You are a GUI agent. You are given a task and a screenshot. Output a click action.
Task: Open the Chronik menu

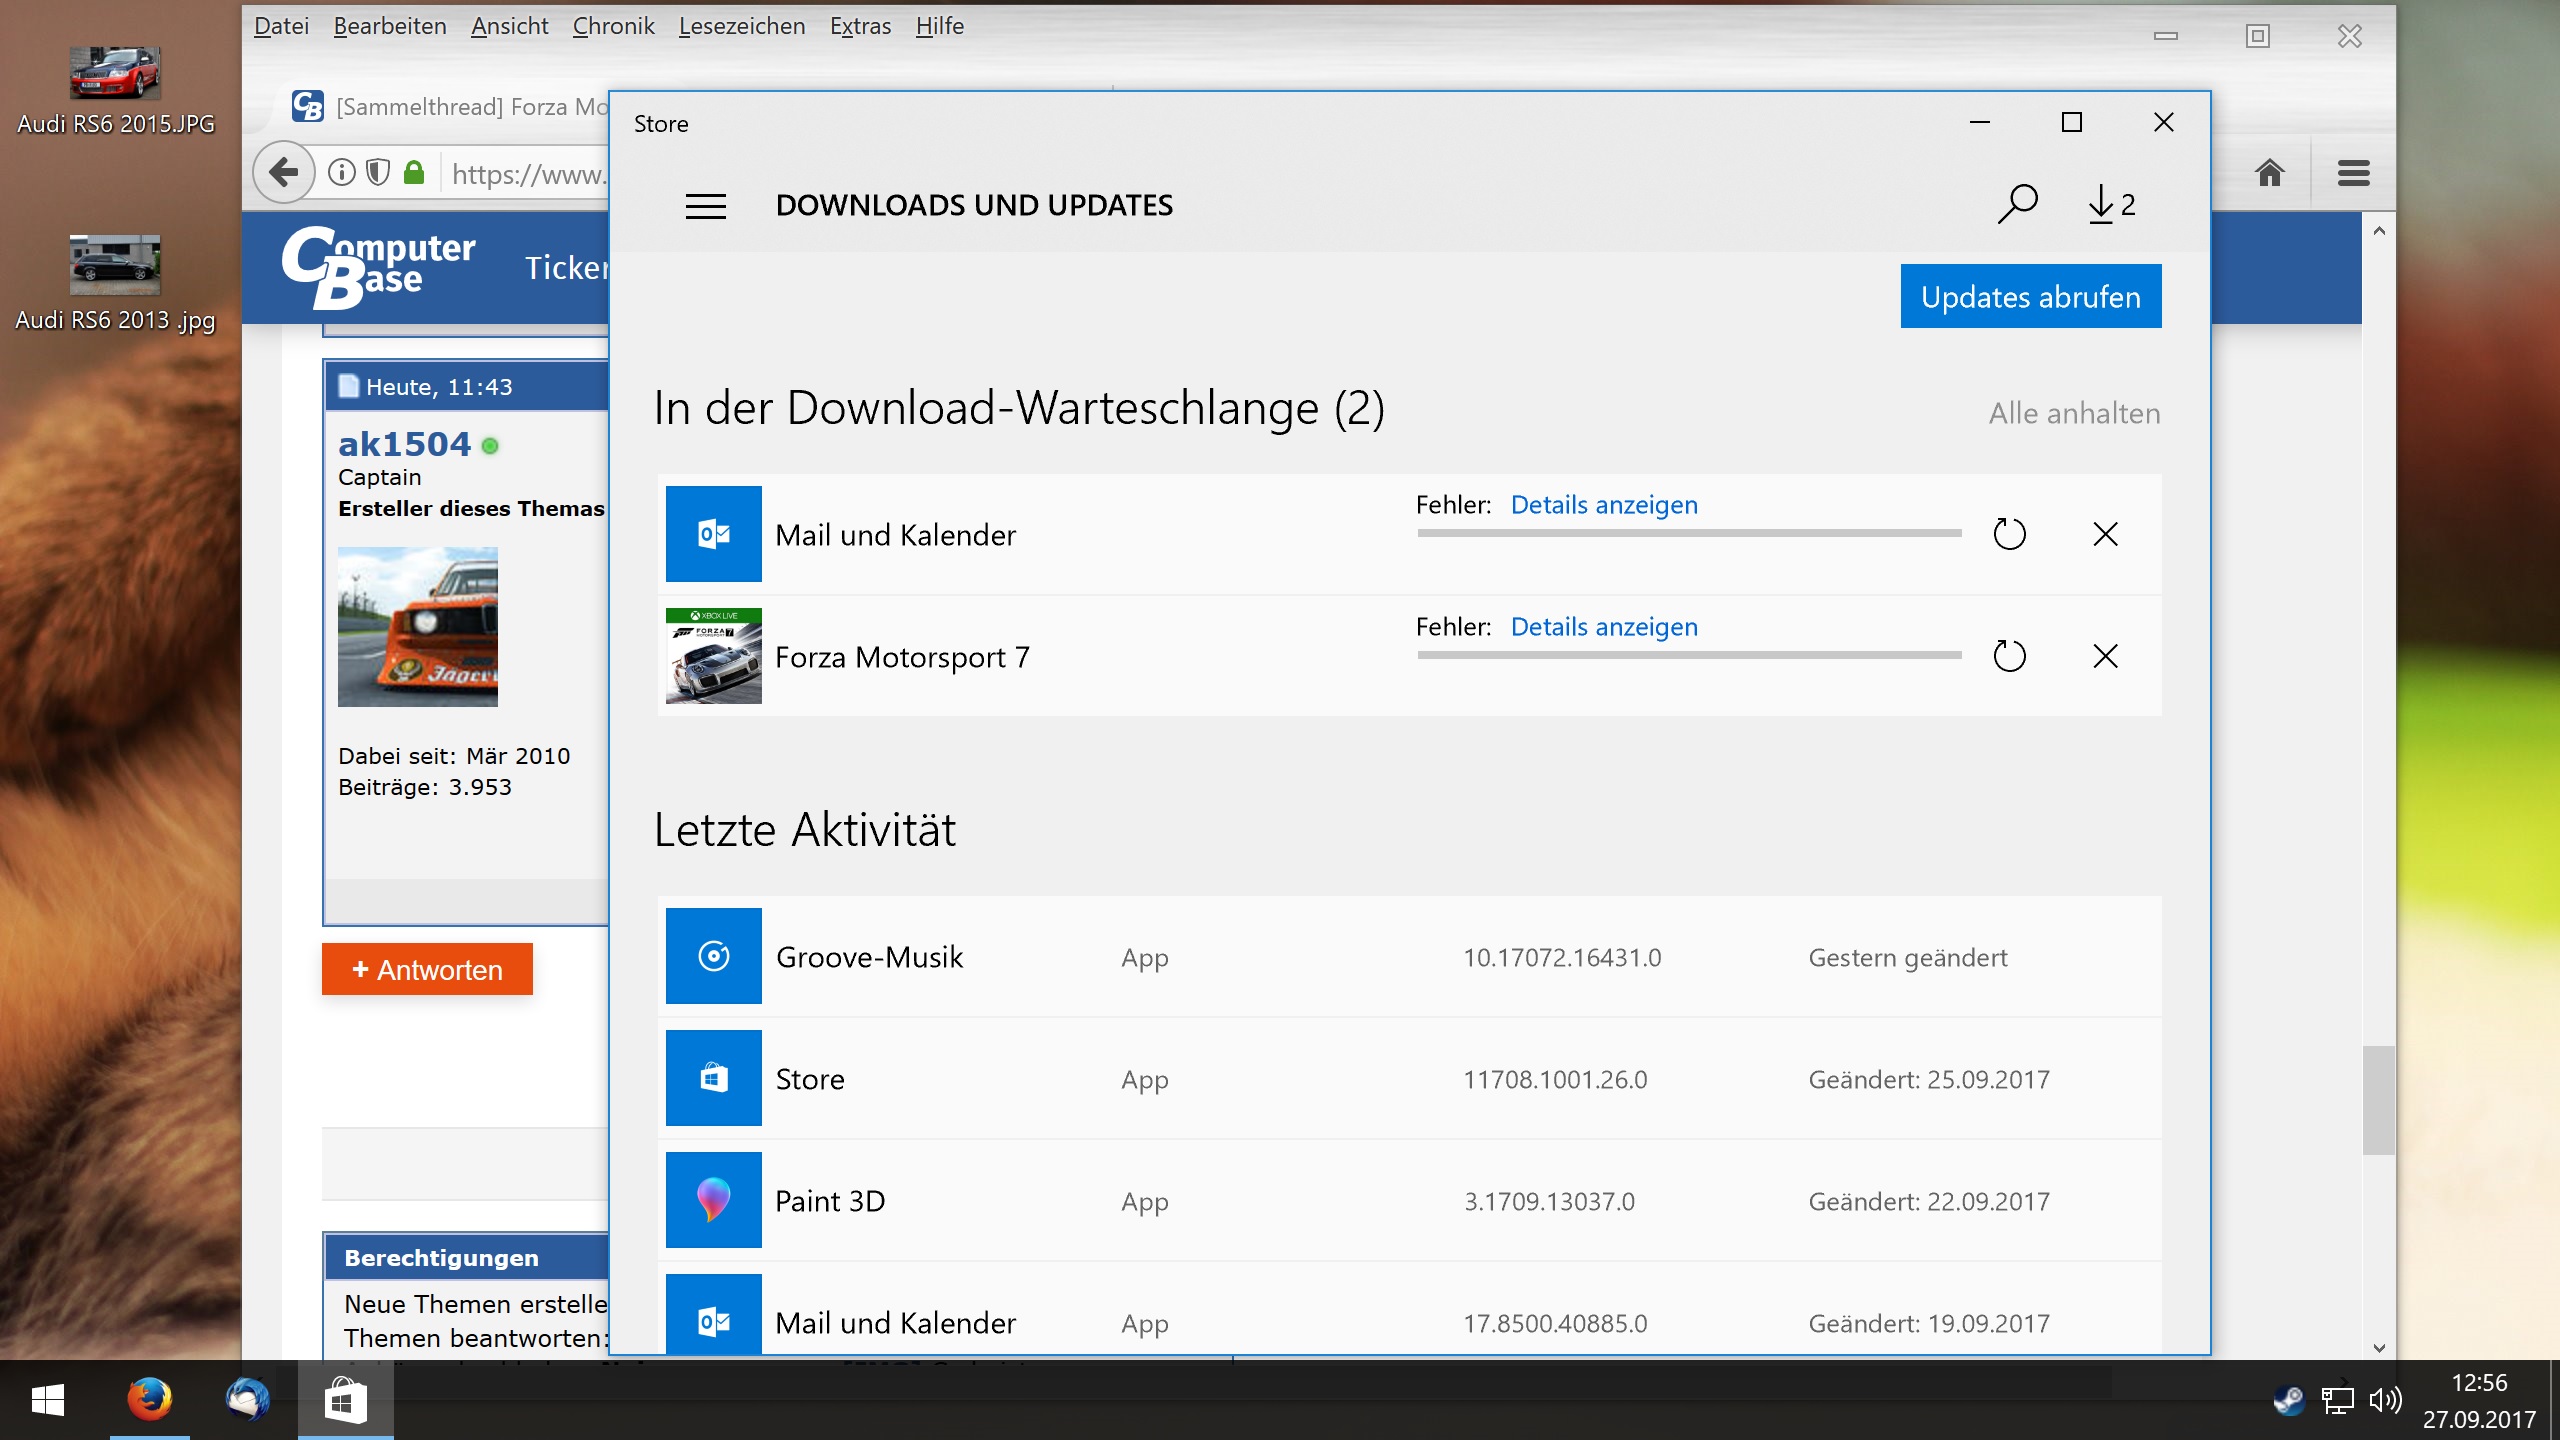(x=613, y=26)
